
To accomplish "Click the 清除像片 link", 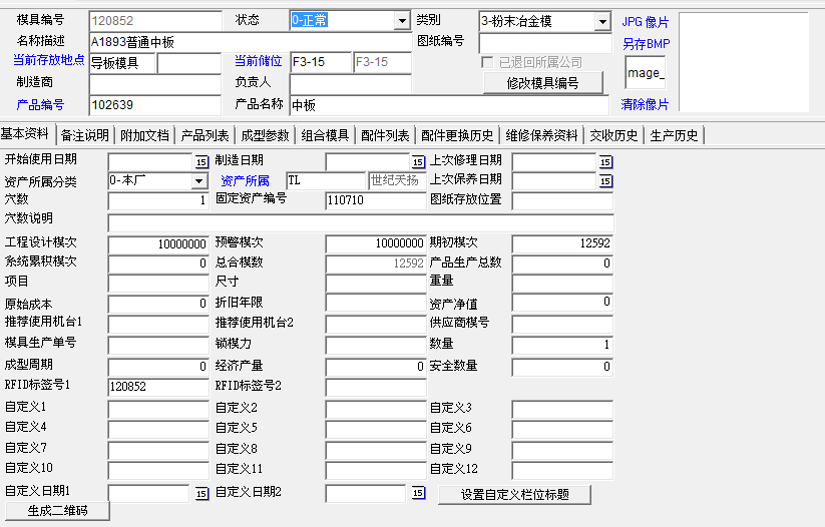I will tap(645, 104).
